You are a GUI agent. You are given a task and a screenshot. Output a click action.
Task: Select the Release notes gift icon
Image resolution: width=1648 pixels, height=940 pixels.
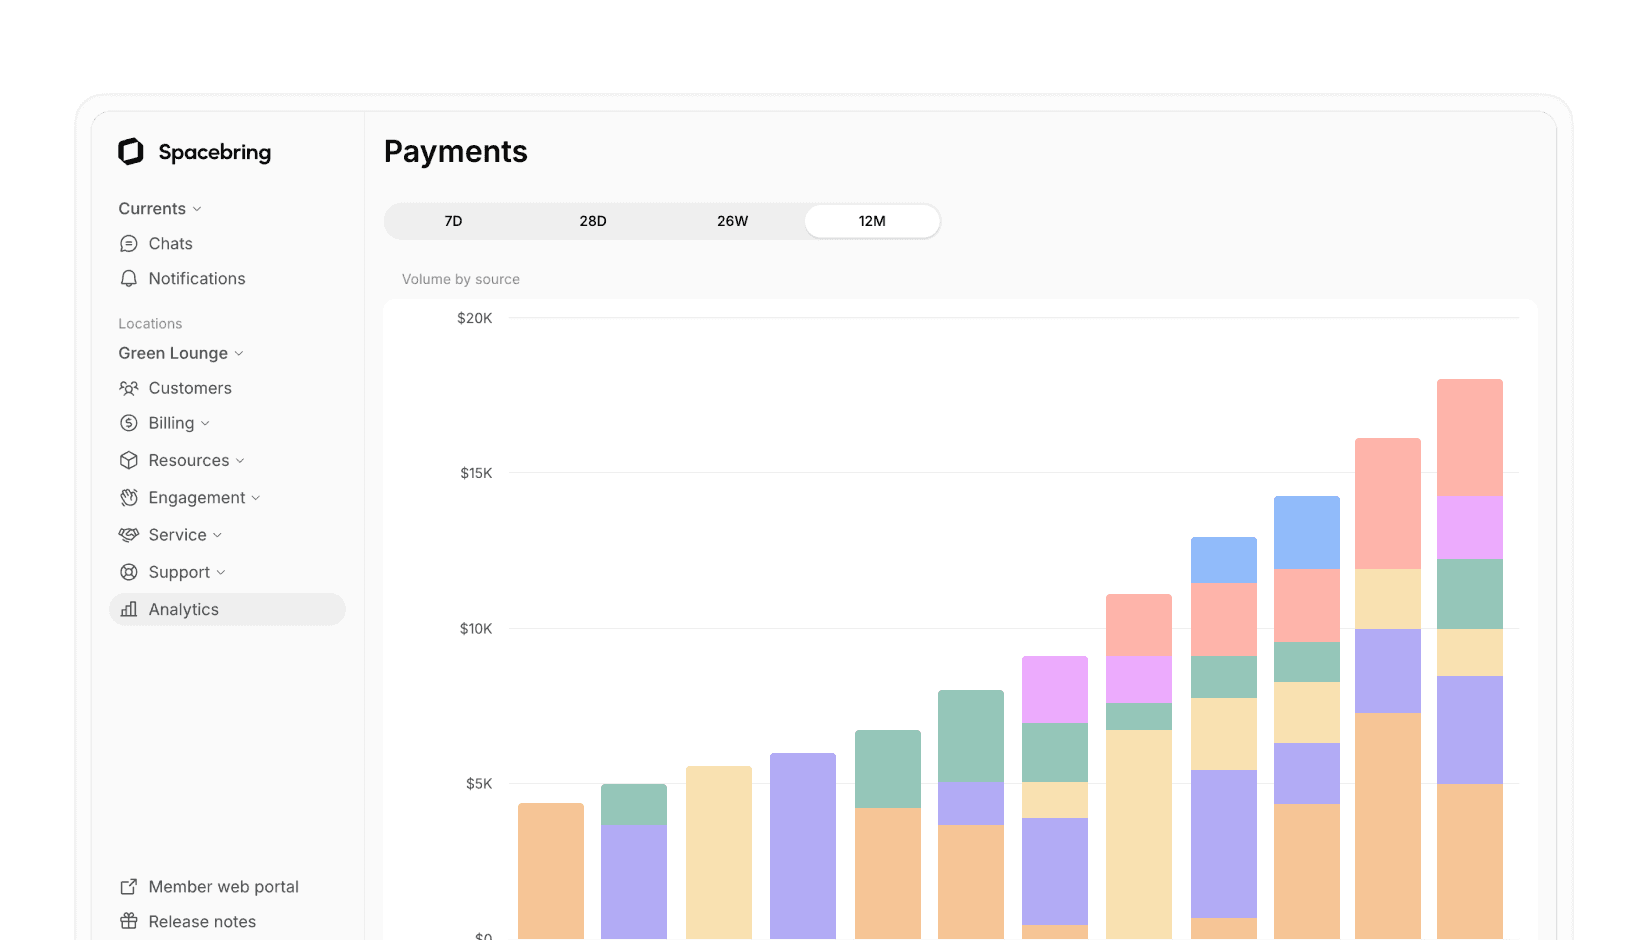129,921
